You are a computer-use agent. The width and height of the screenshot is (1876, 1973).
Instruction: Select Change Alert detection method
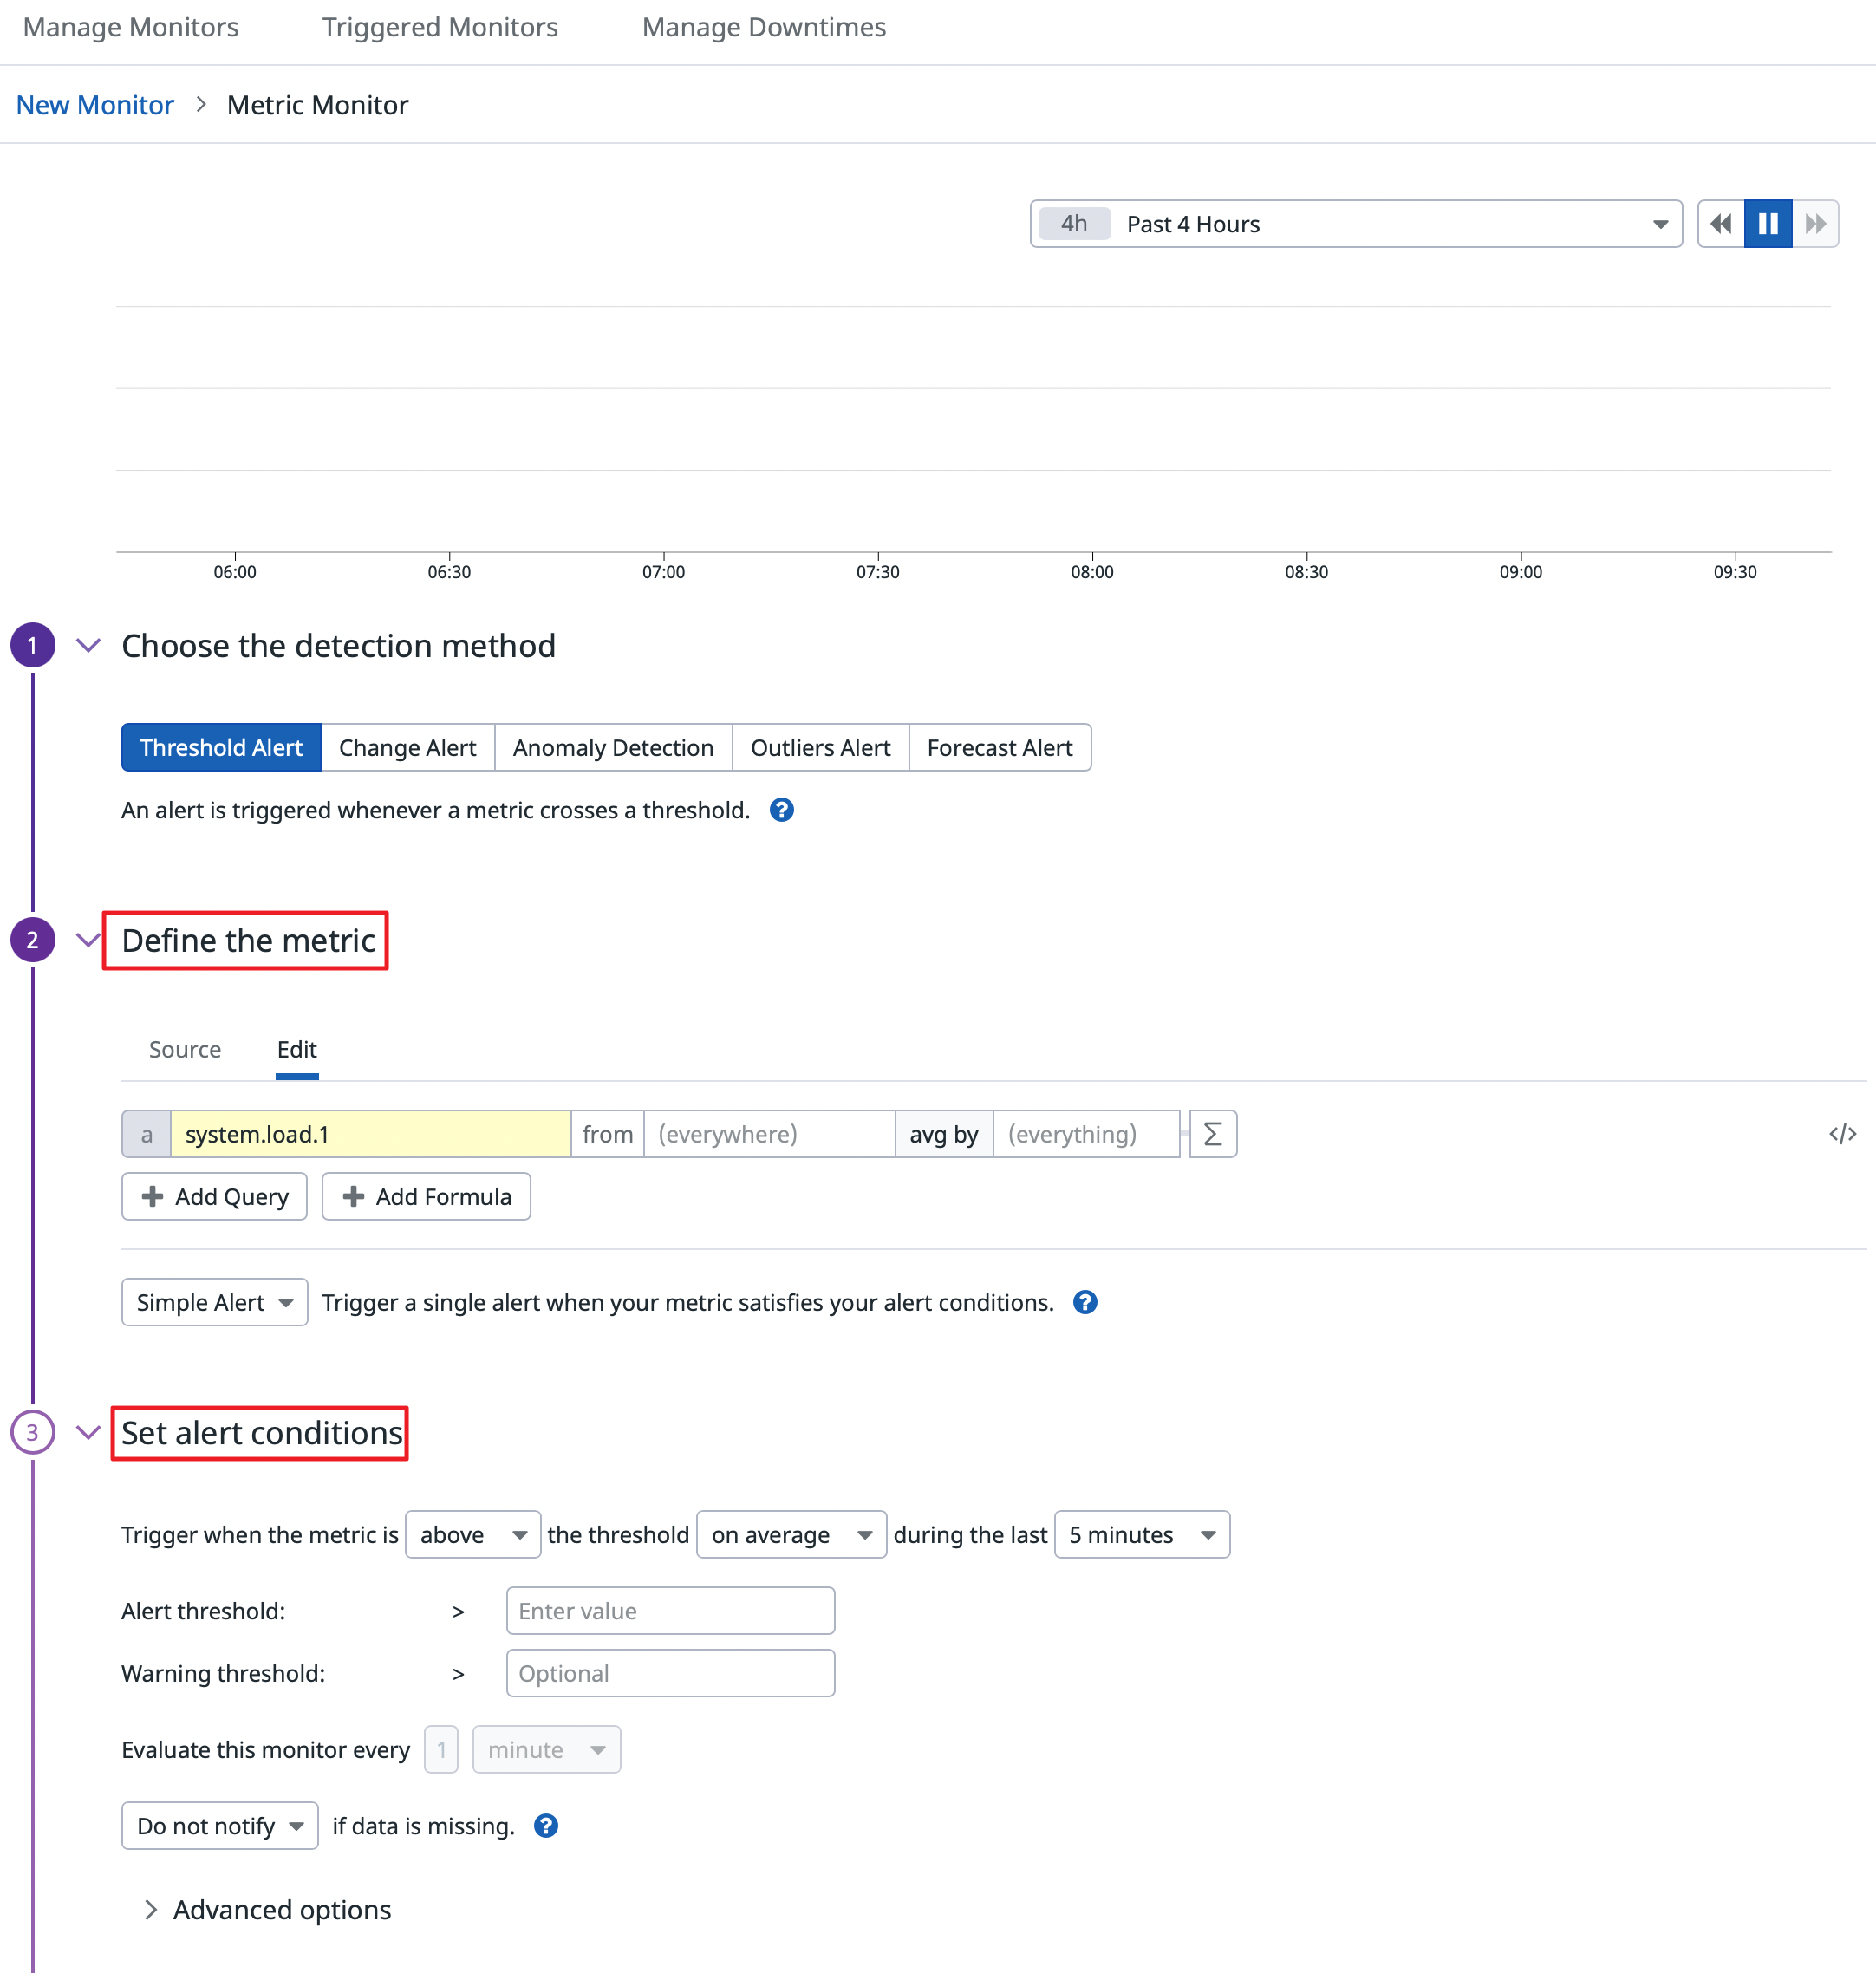point(407,748)
